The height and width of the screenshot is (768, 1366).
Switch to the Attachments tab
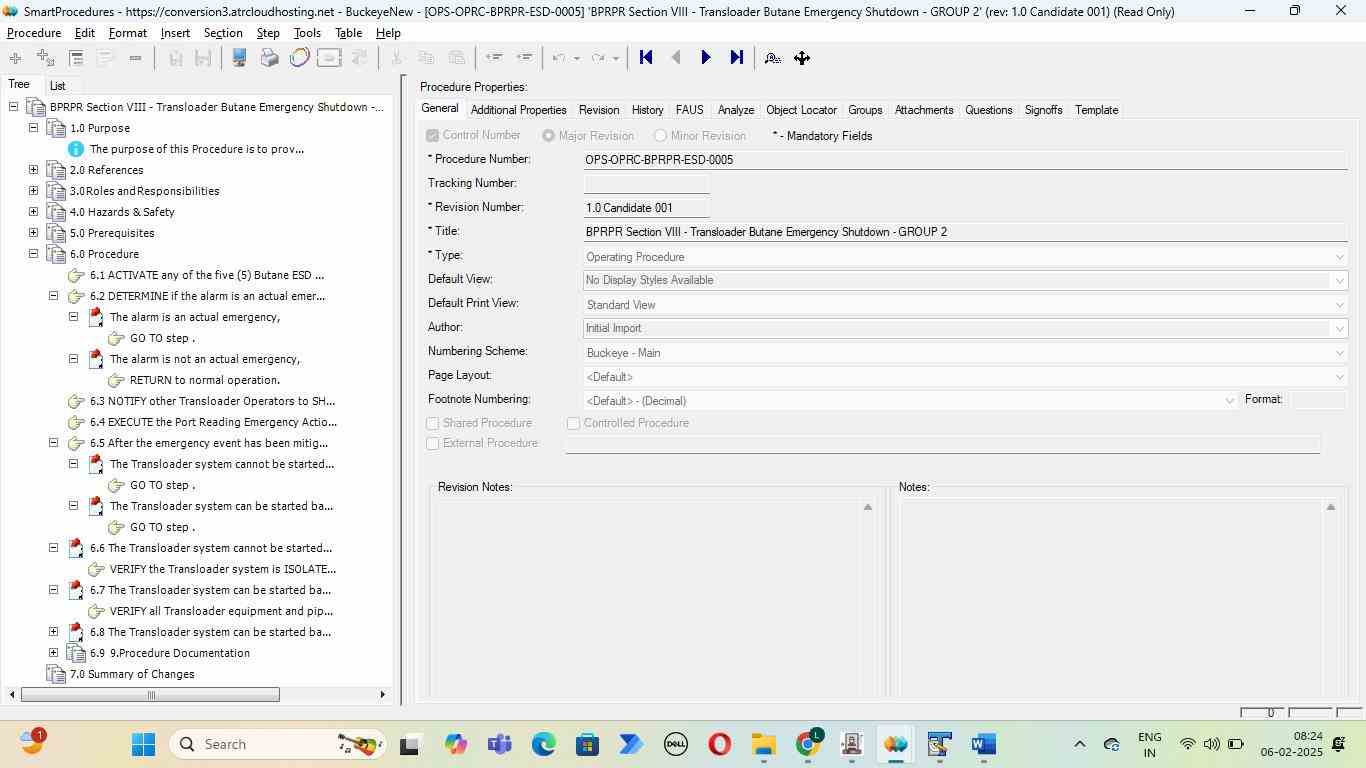(x=924, y=110)
